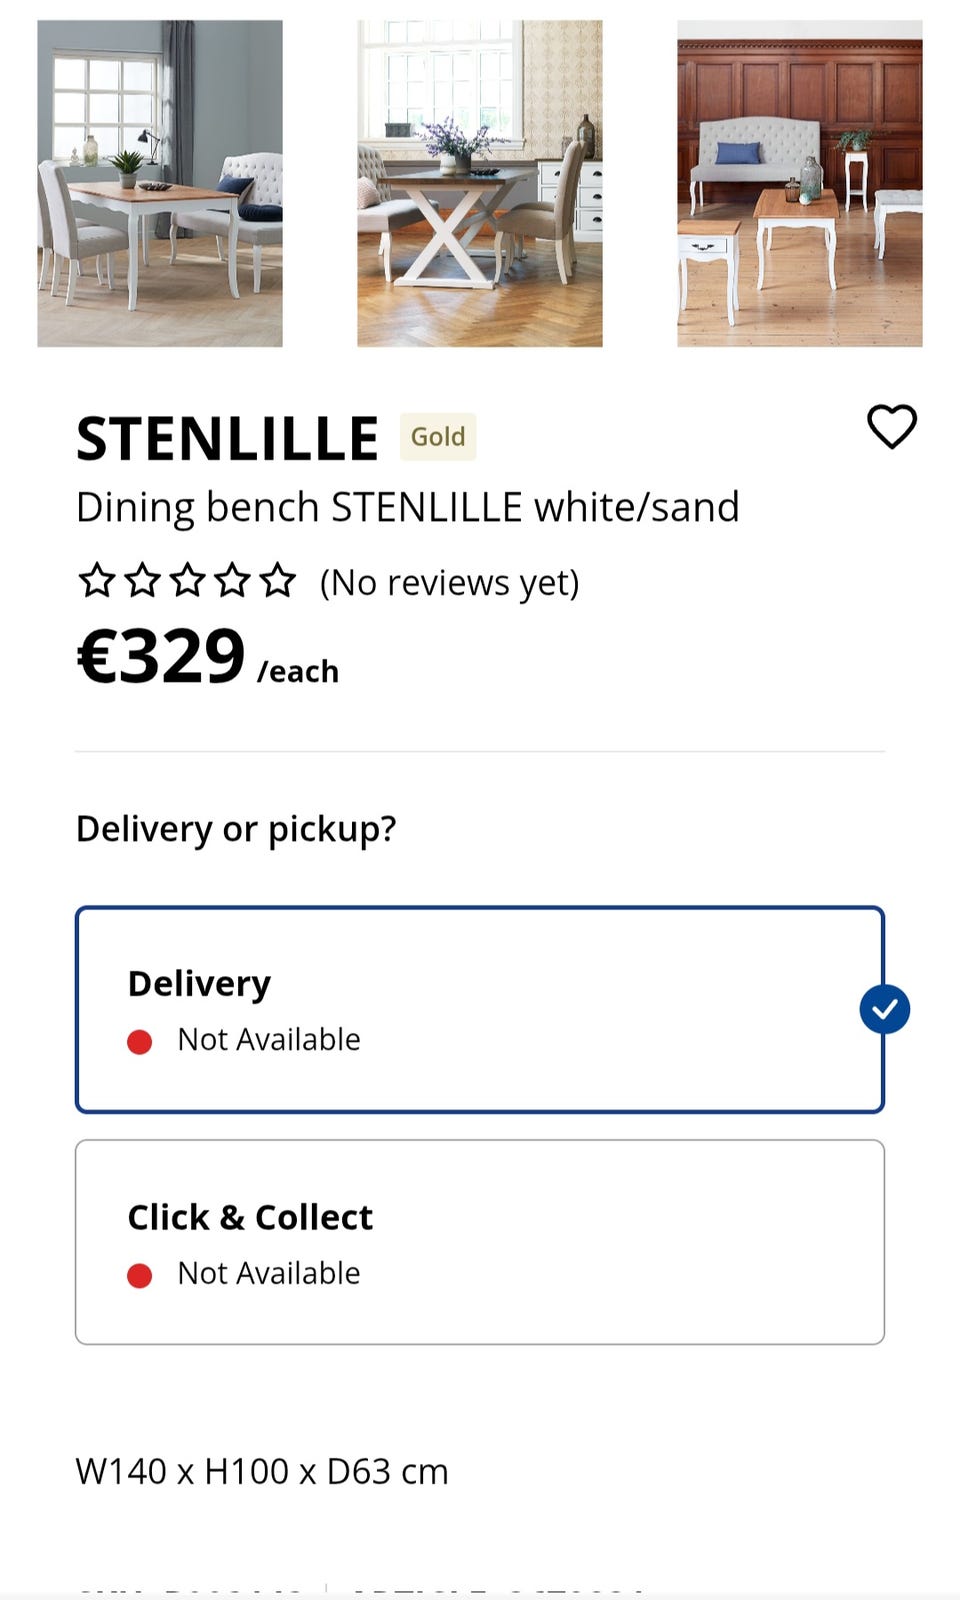960x1600 pixels.
Task: Click the "Dining bench STENLILLE white/sand" description
Action: [x=407, y=508]
